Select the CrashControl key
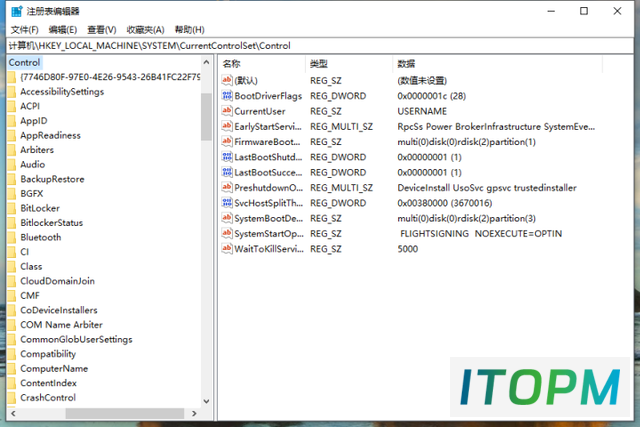This screenshot has width=640, height=427. click(x=48, y=398)
